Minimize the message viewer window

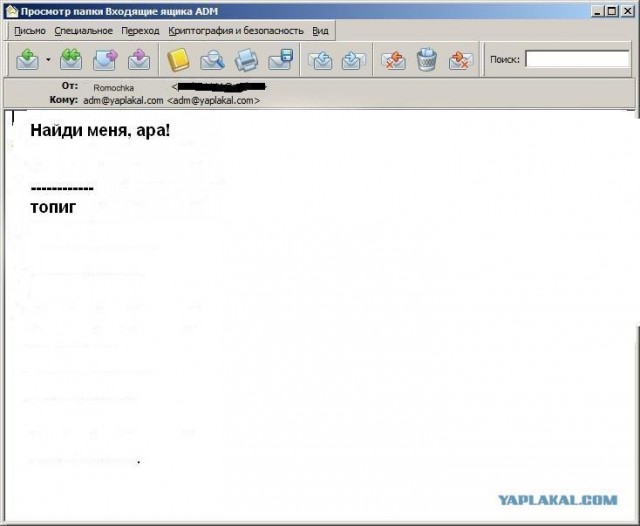tap(597, 11)
